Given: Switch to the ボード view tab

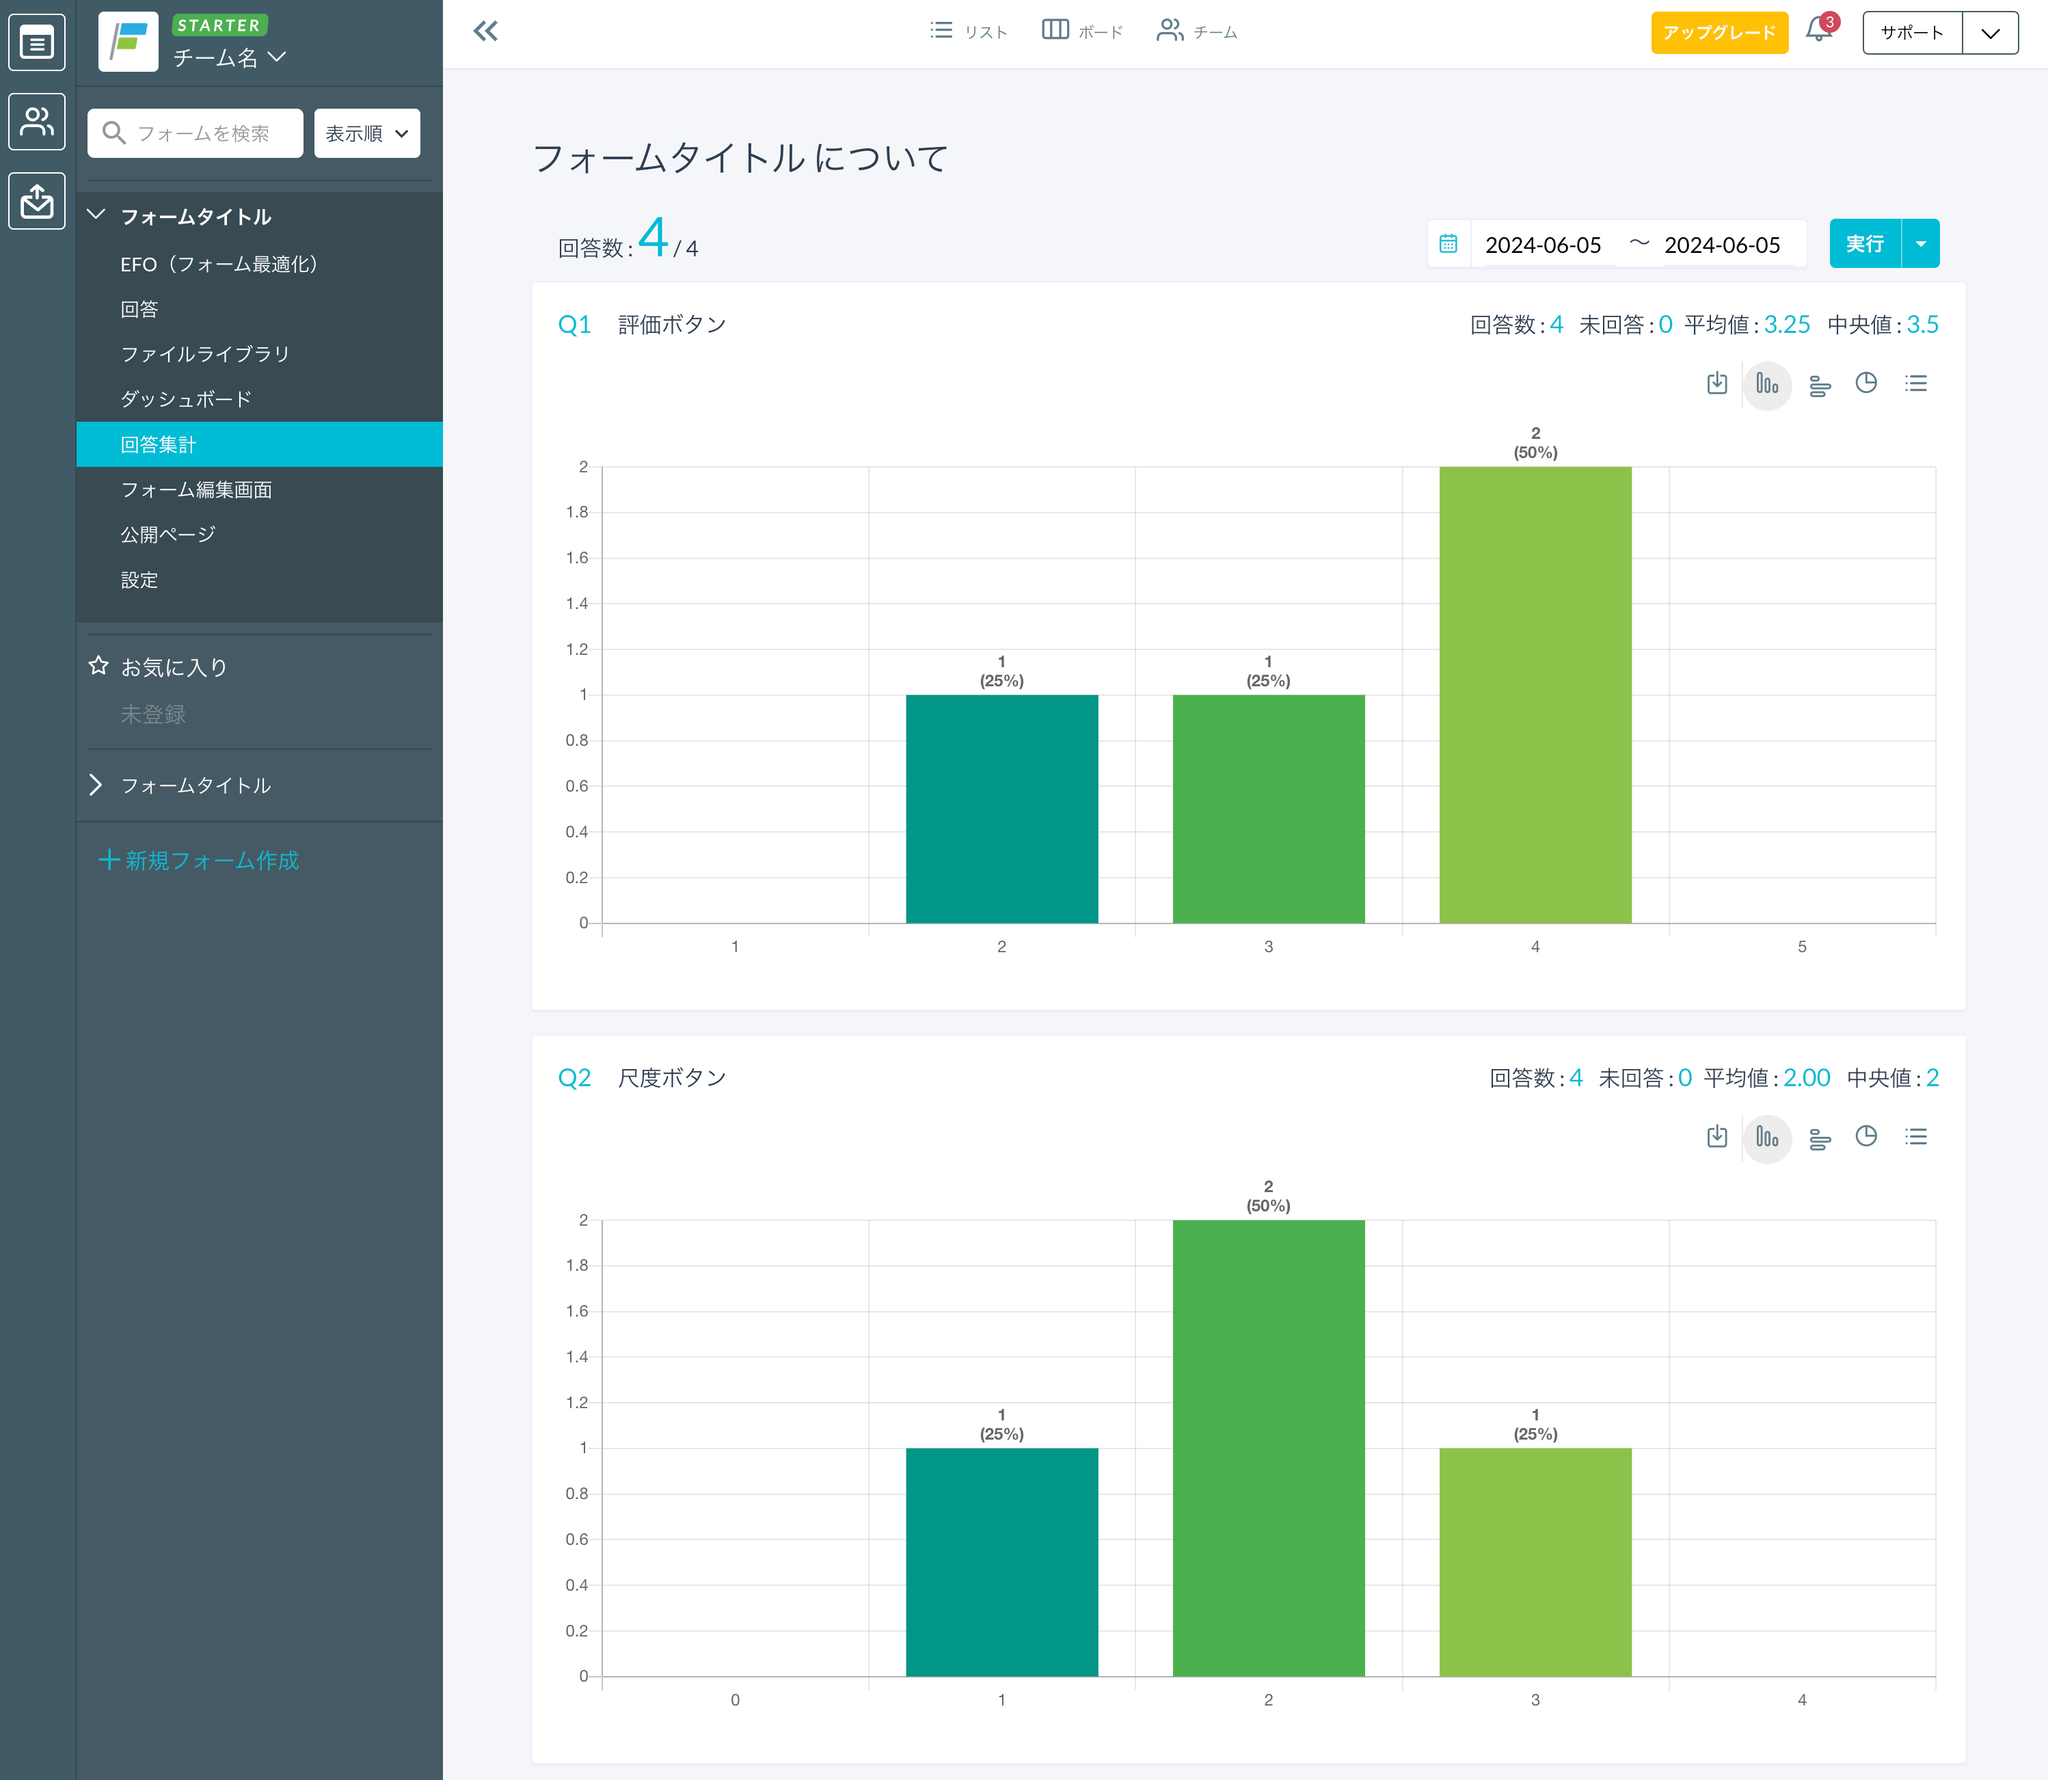Looking at the screenshot, I should coord(1082,31).
